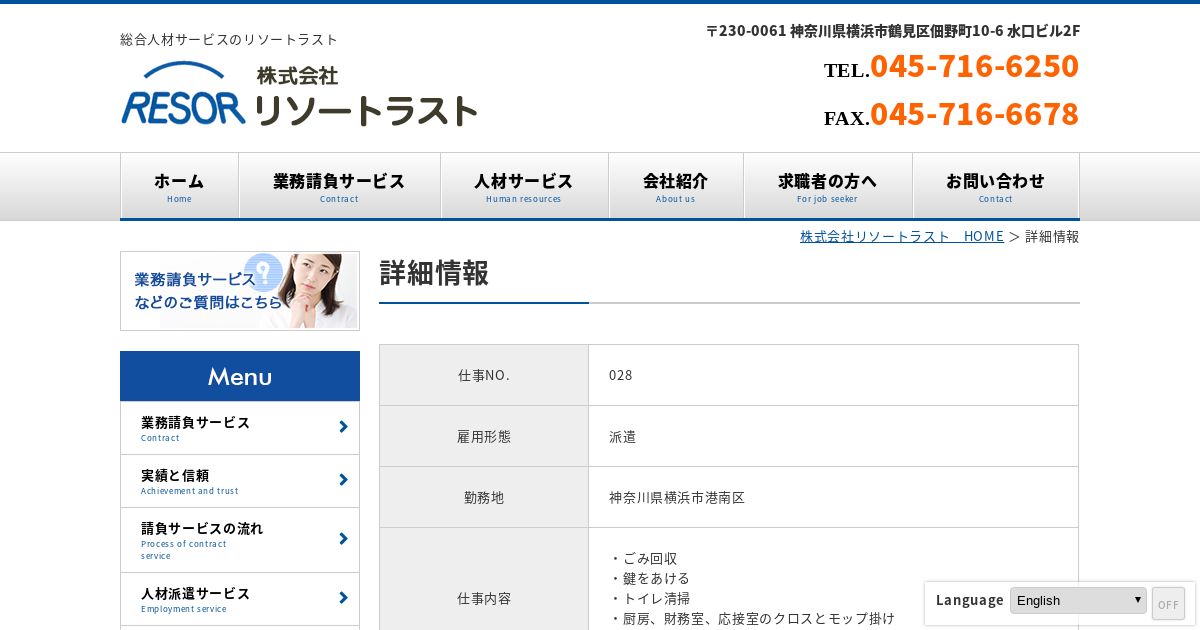Open the 人材派遣サービス sidebar item

[x=240, y=599]
